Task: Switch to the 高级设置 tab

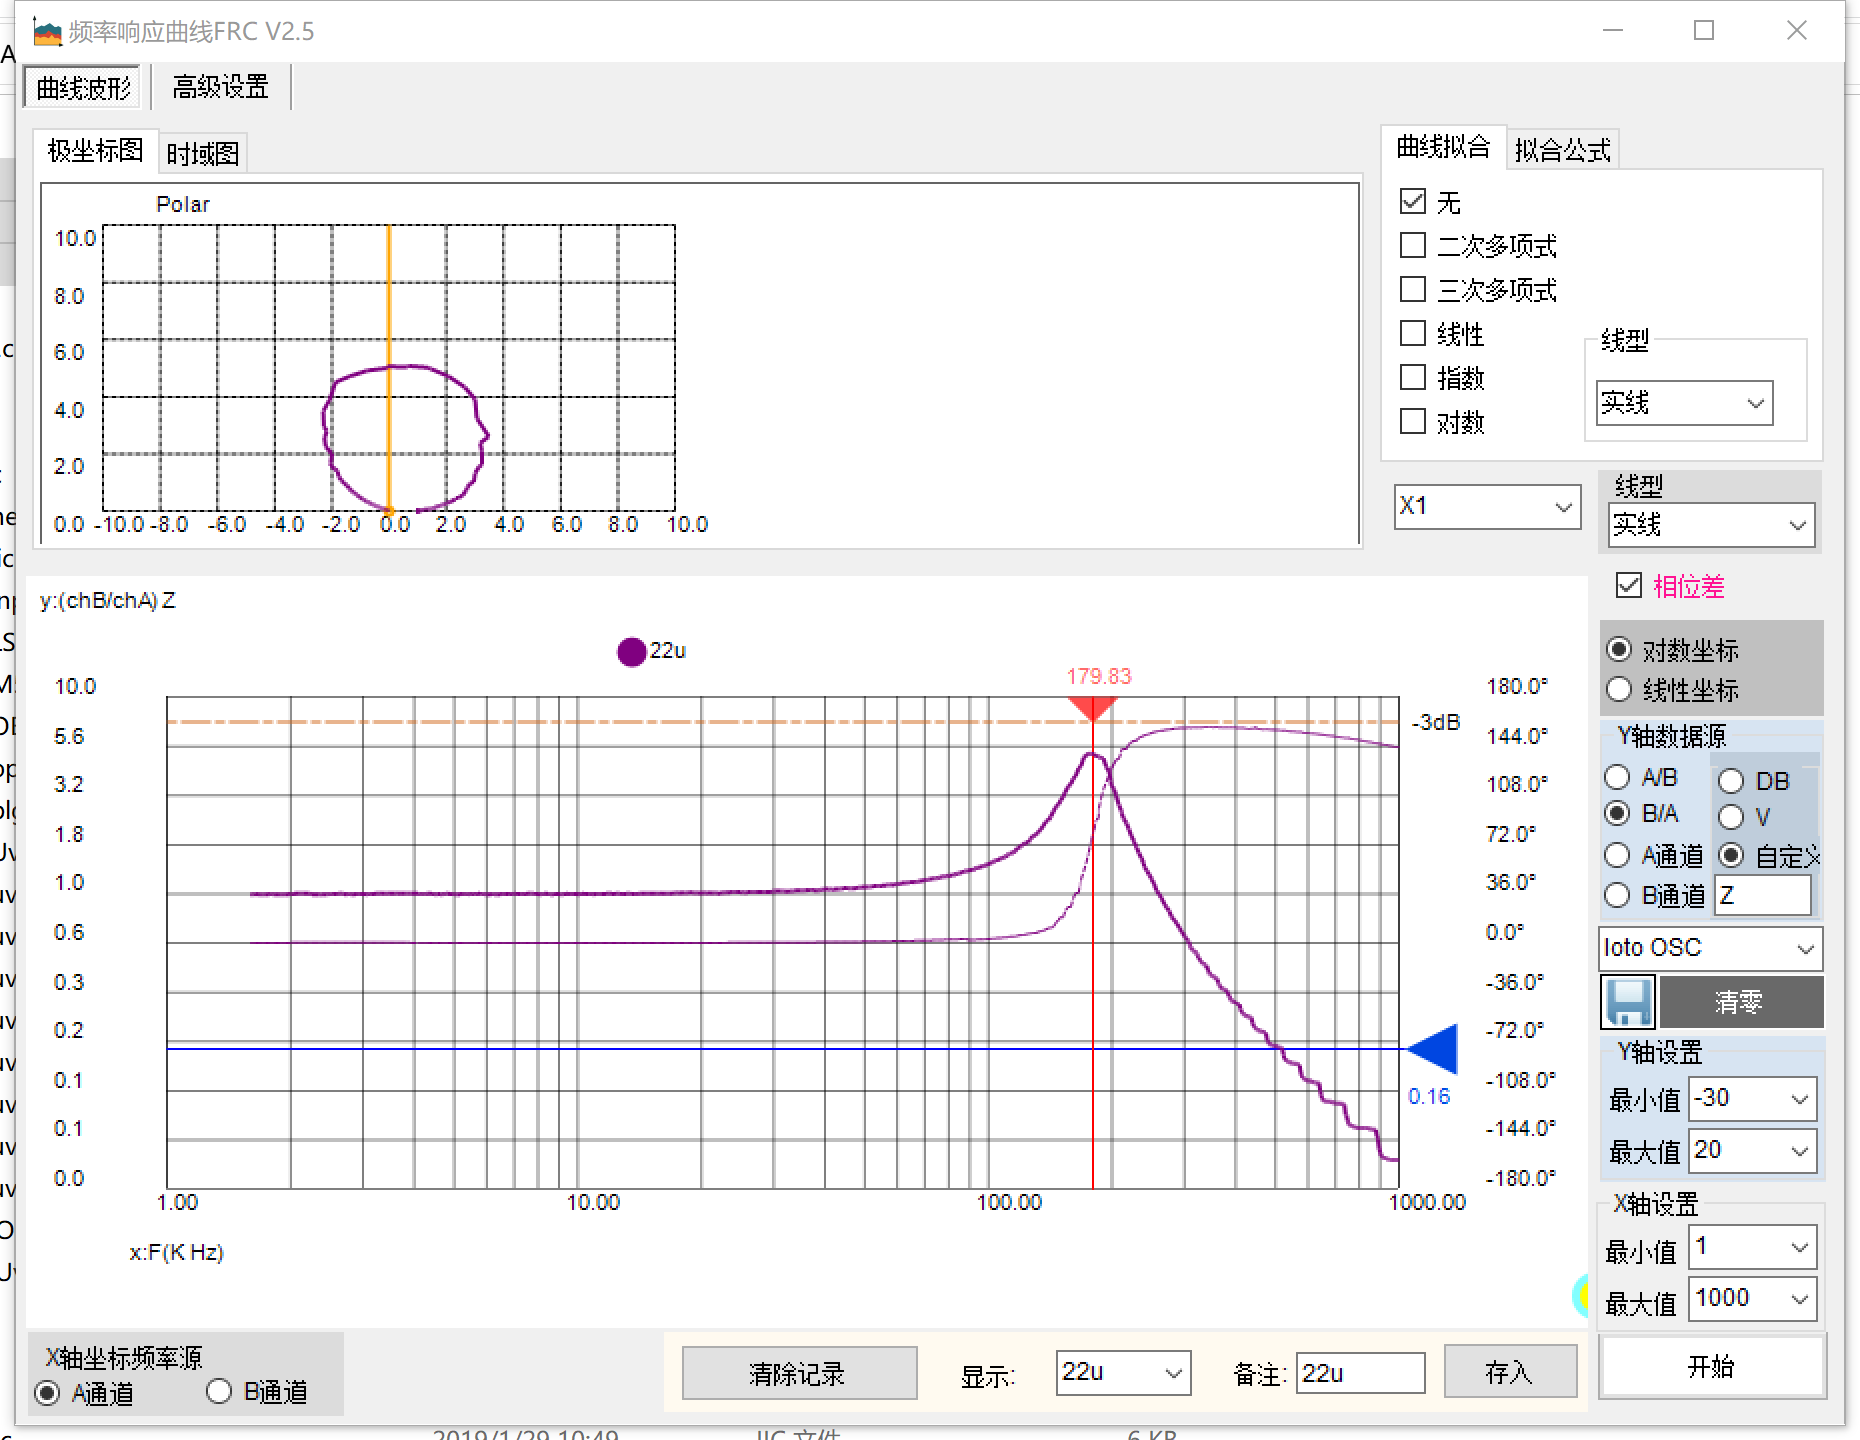Action: pyautogui.click(x=220, y=88)
